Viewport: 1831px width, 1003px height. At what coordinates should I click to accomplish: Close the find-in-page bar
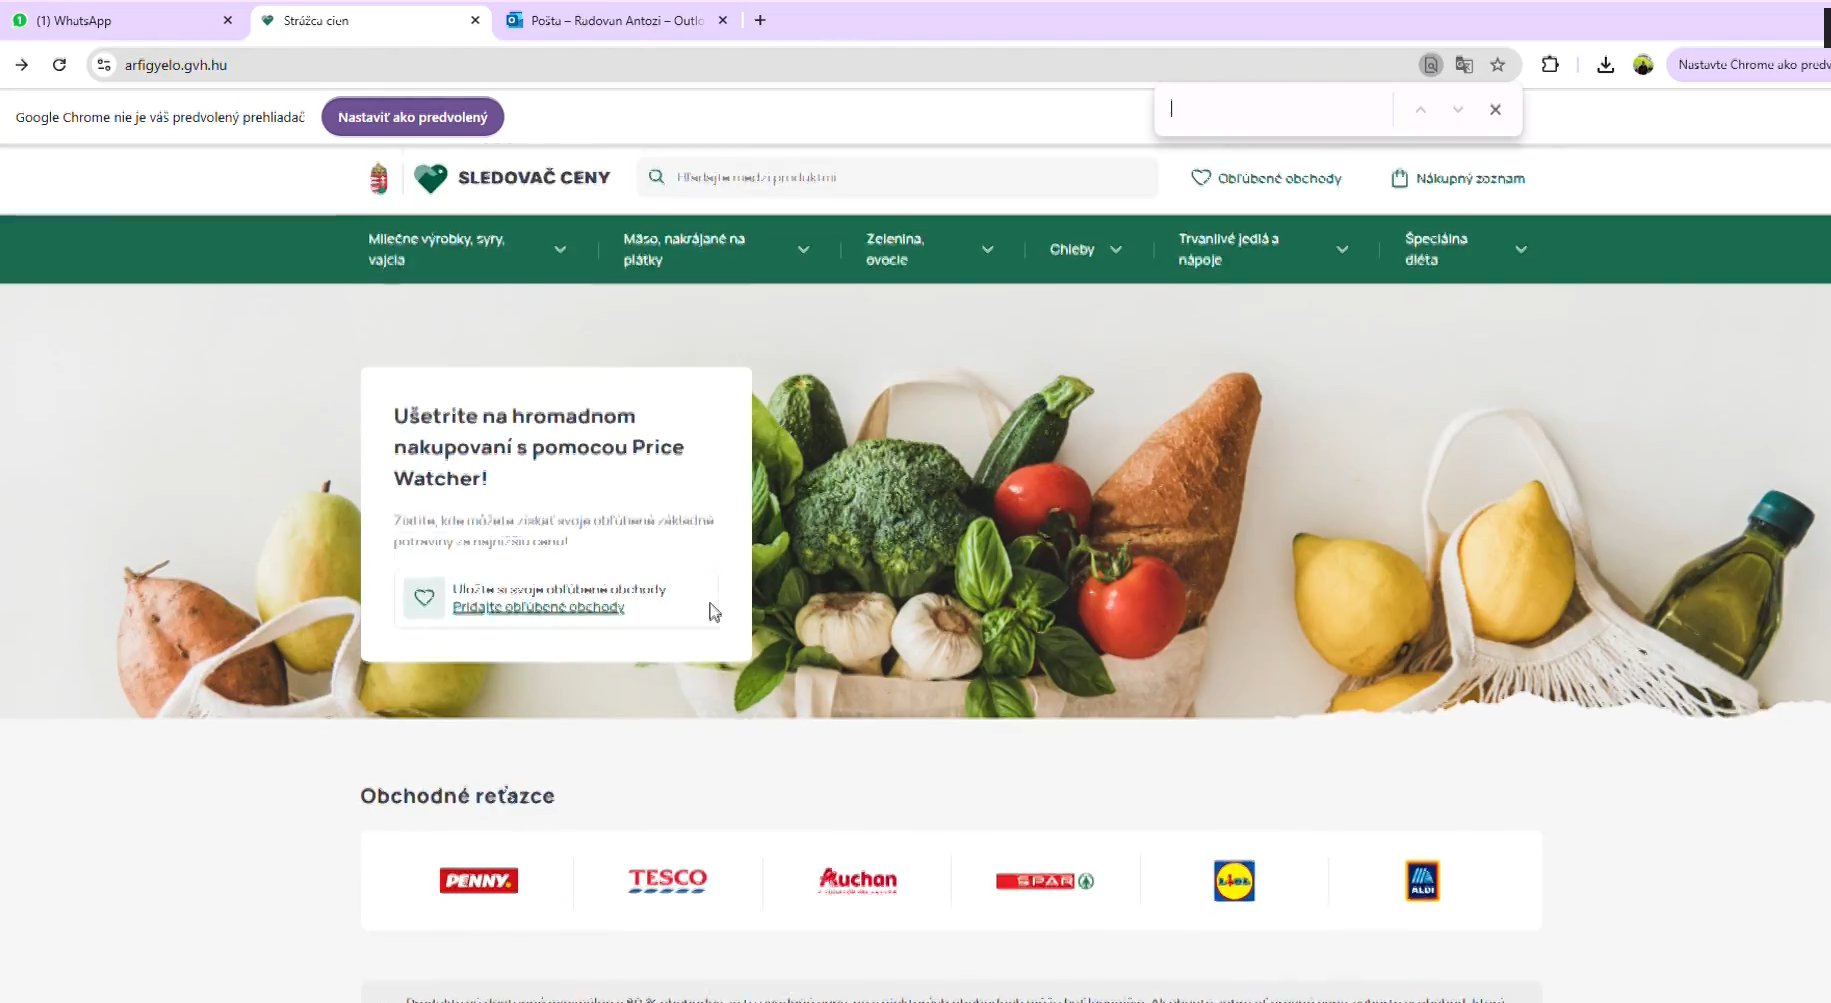[1495, 110]
